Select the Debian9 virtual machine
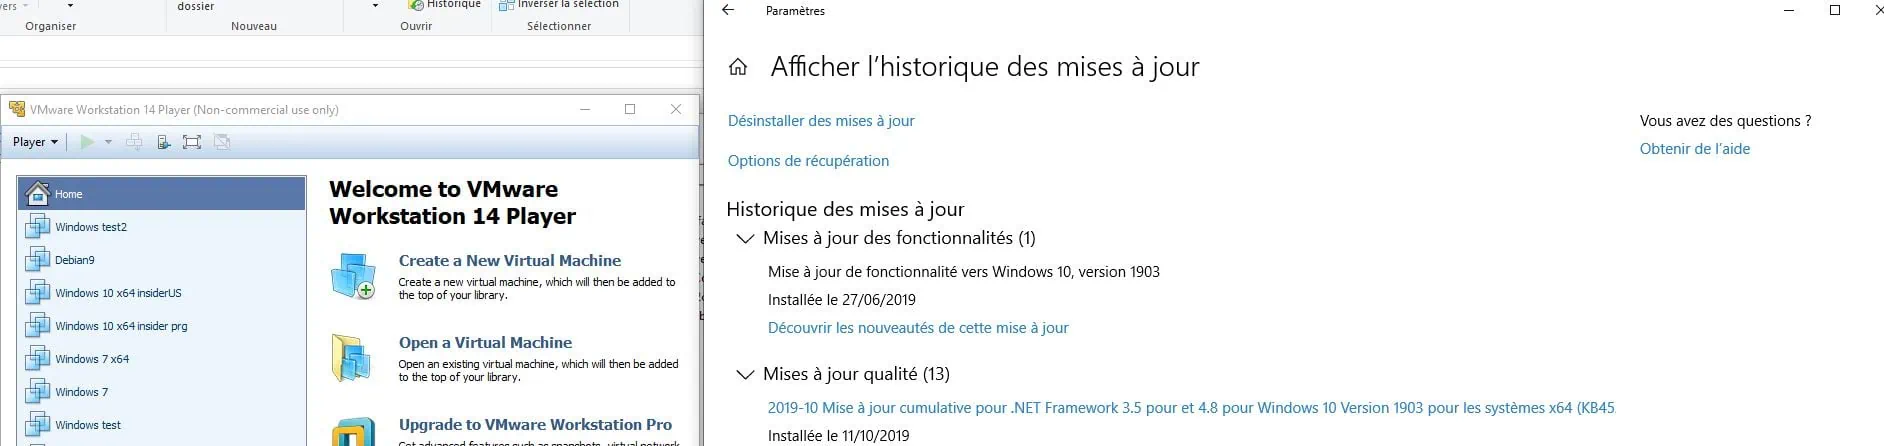Screen dimensions: 1884x446 click(74, 260)
